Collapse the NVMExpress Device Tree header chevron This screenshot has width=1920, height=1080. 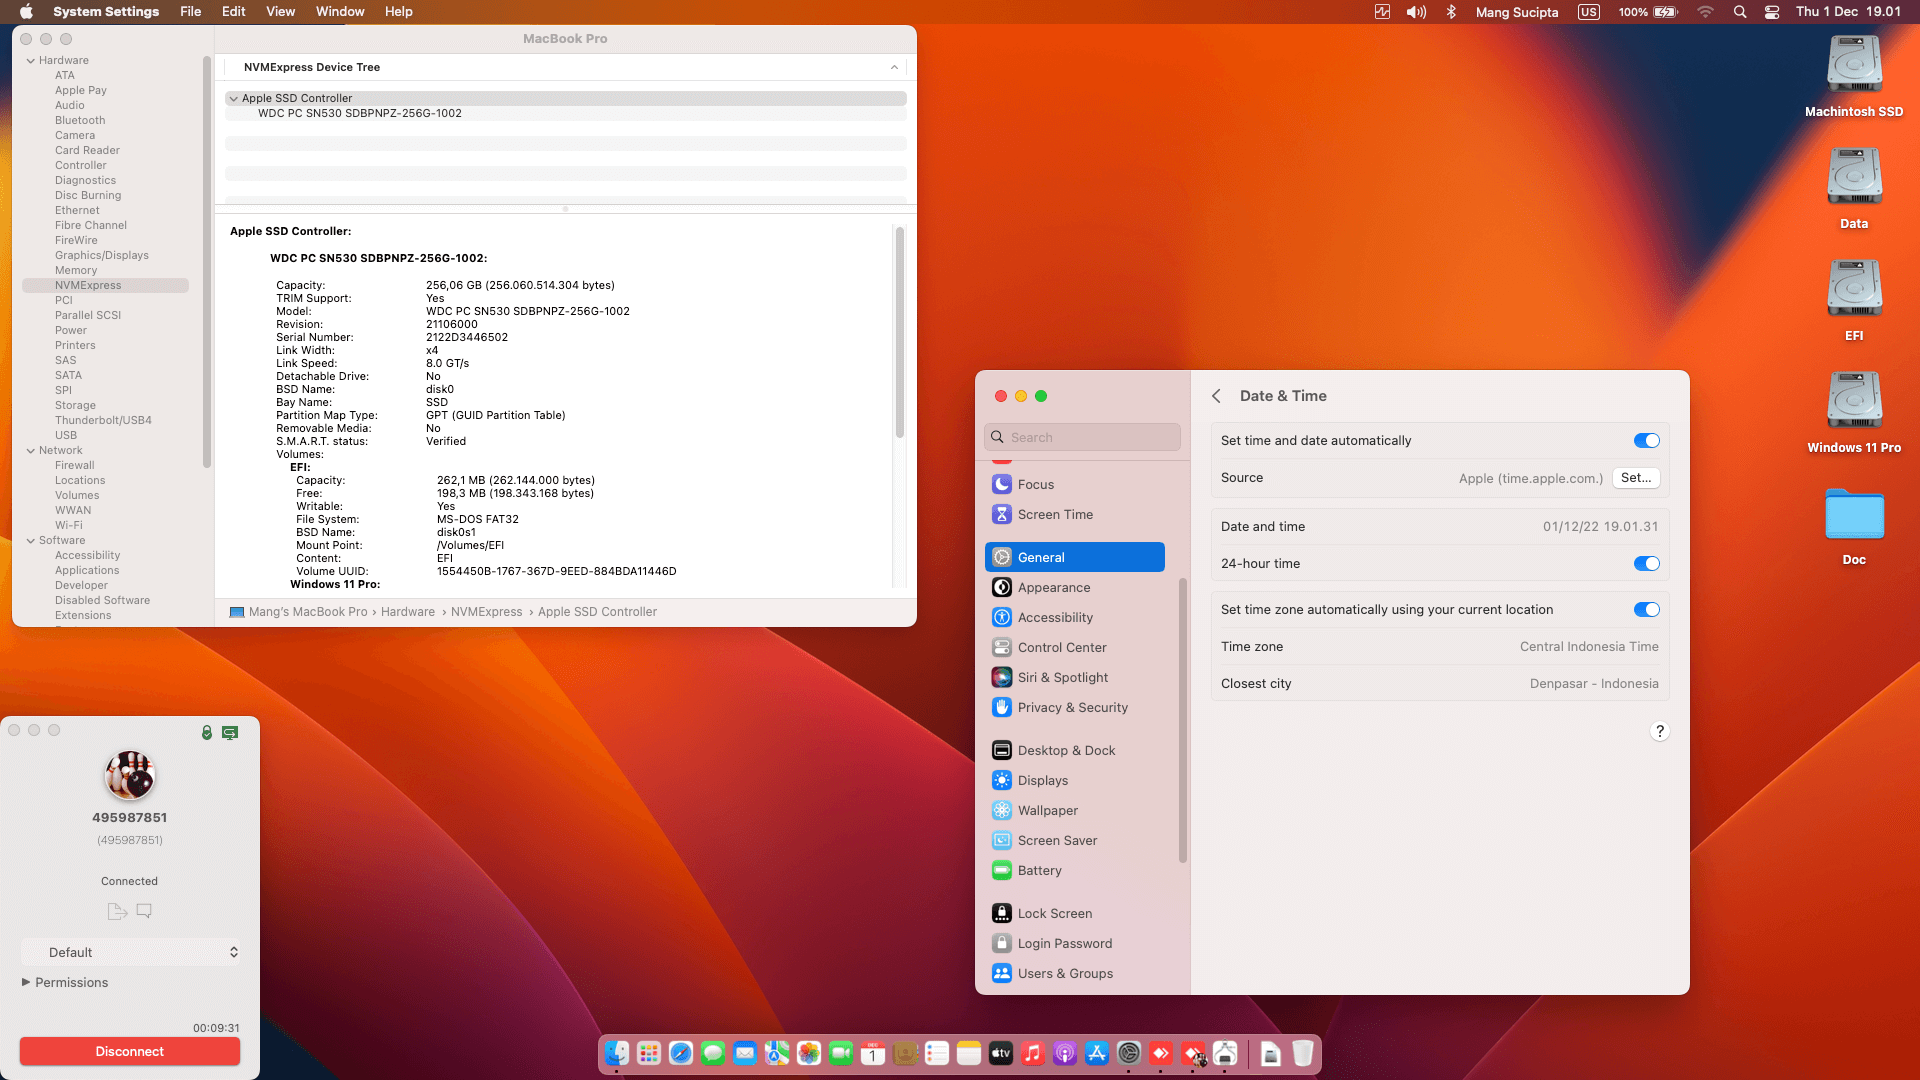[x=894, y=68]
